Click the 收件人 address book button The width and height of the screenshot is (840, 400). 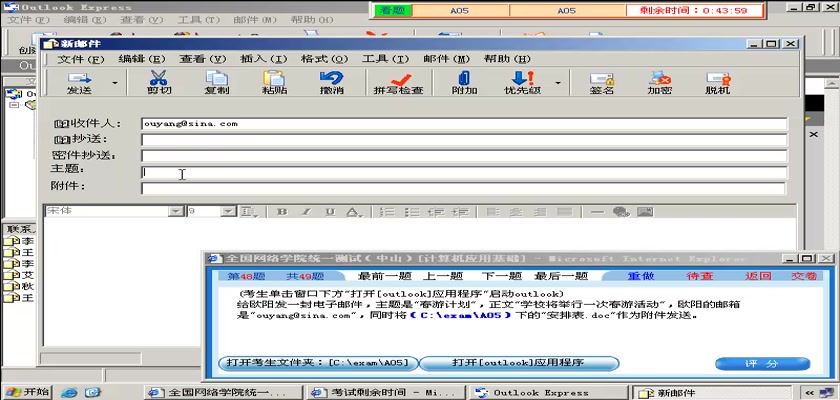click(x=87, y=124)
